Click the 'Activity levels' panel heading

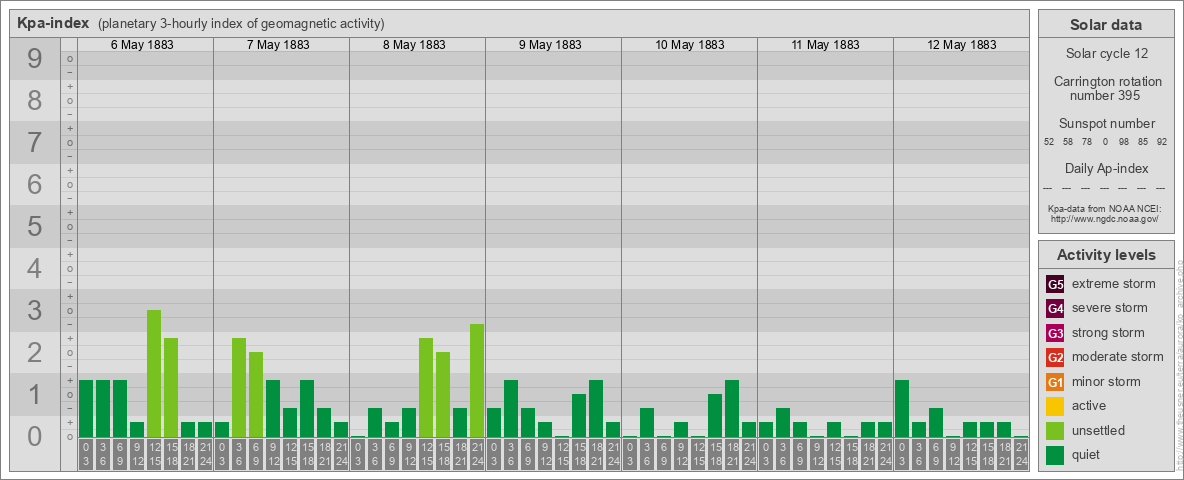pyautogui.click(x=1106, y=255)
